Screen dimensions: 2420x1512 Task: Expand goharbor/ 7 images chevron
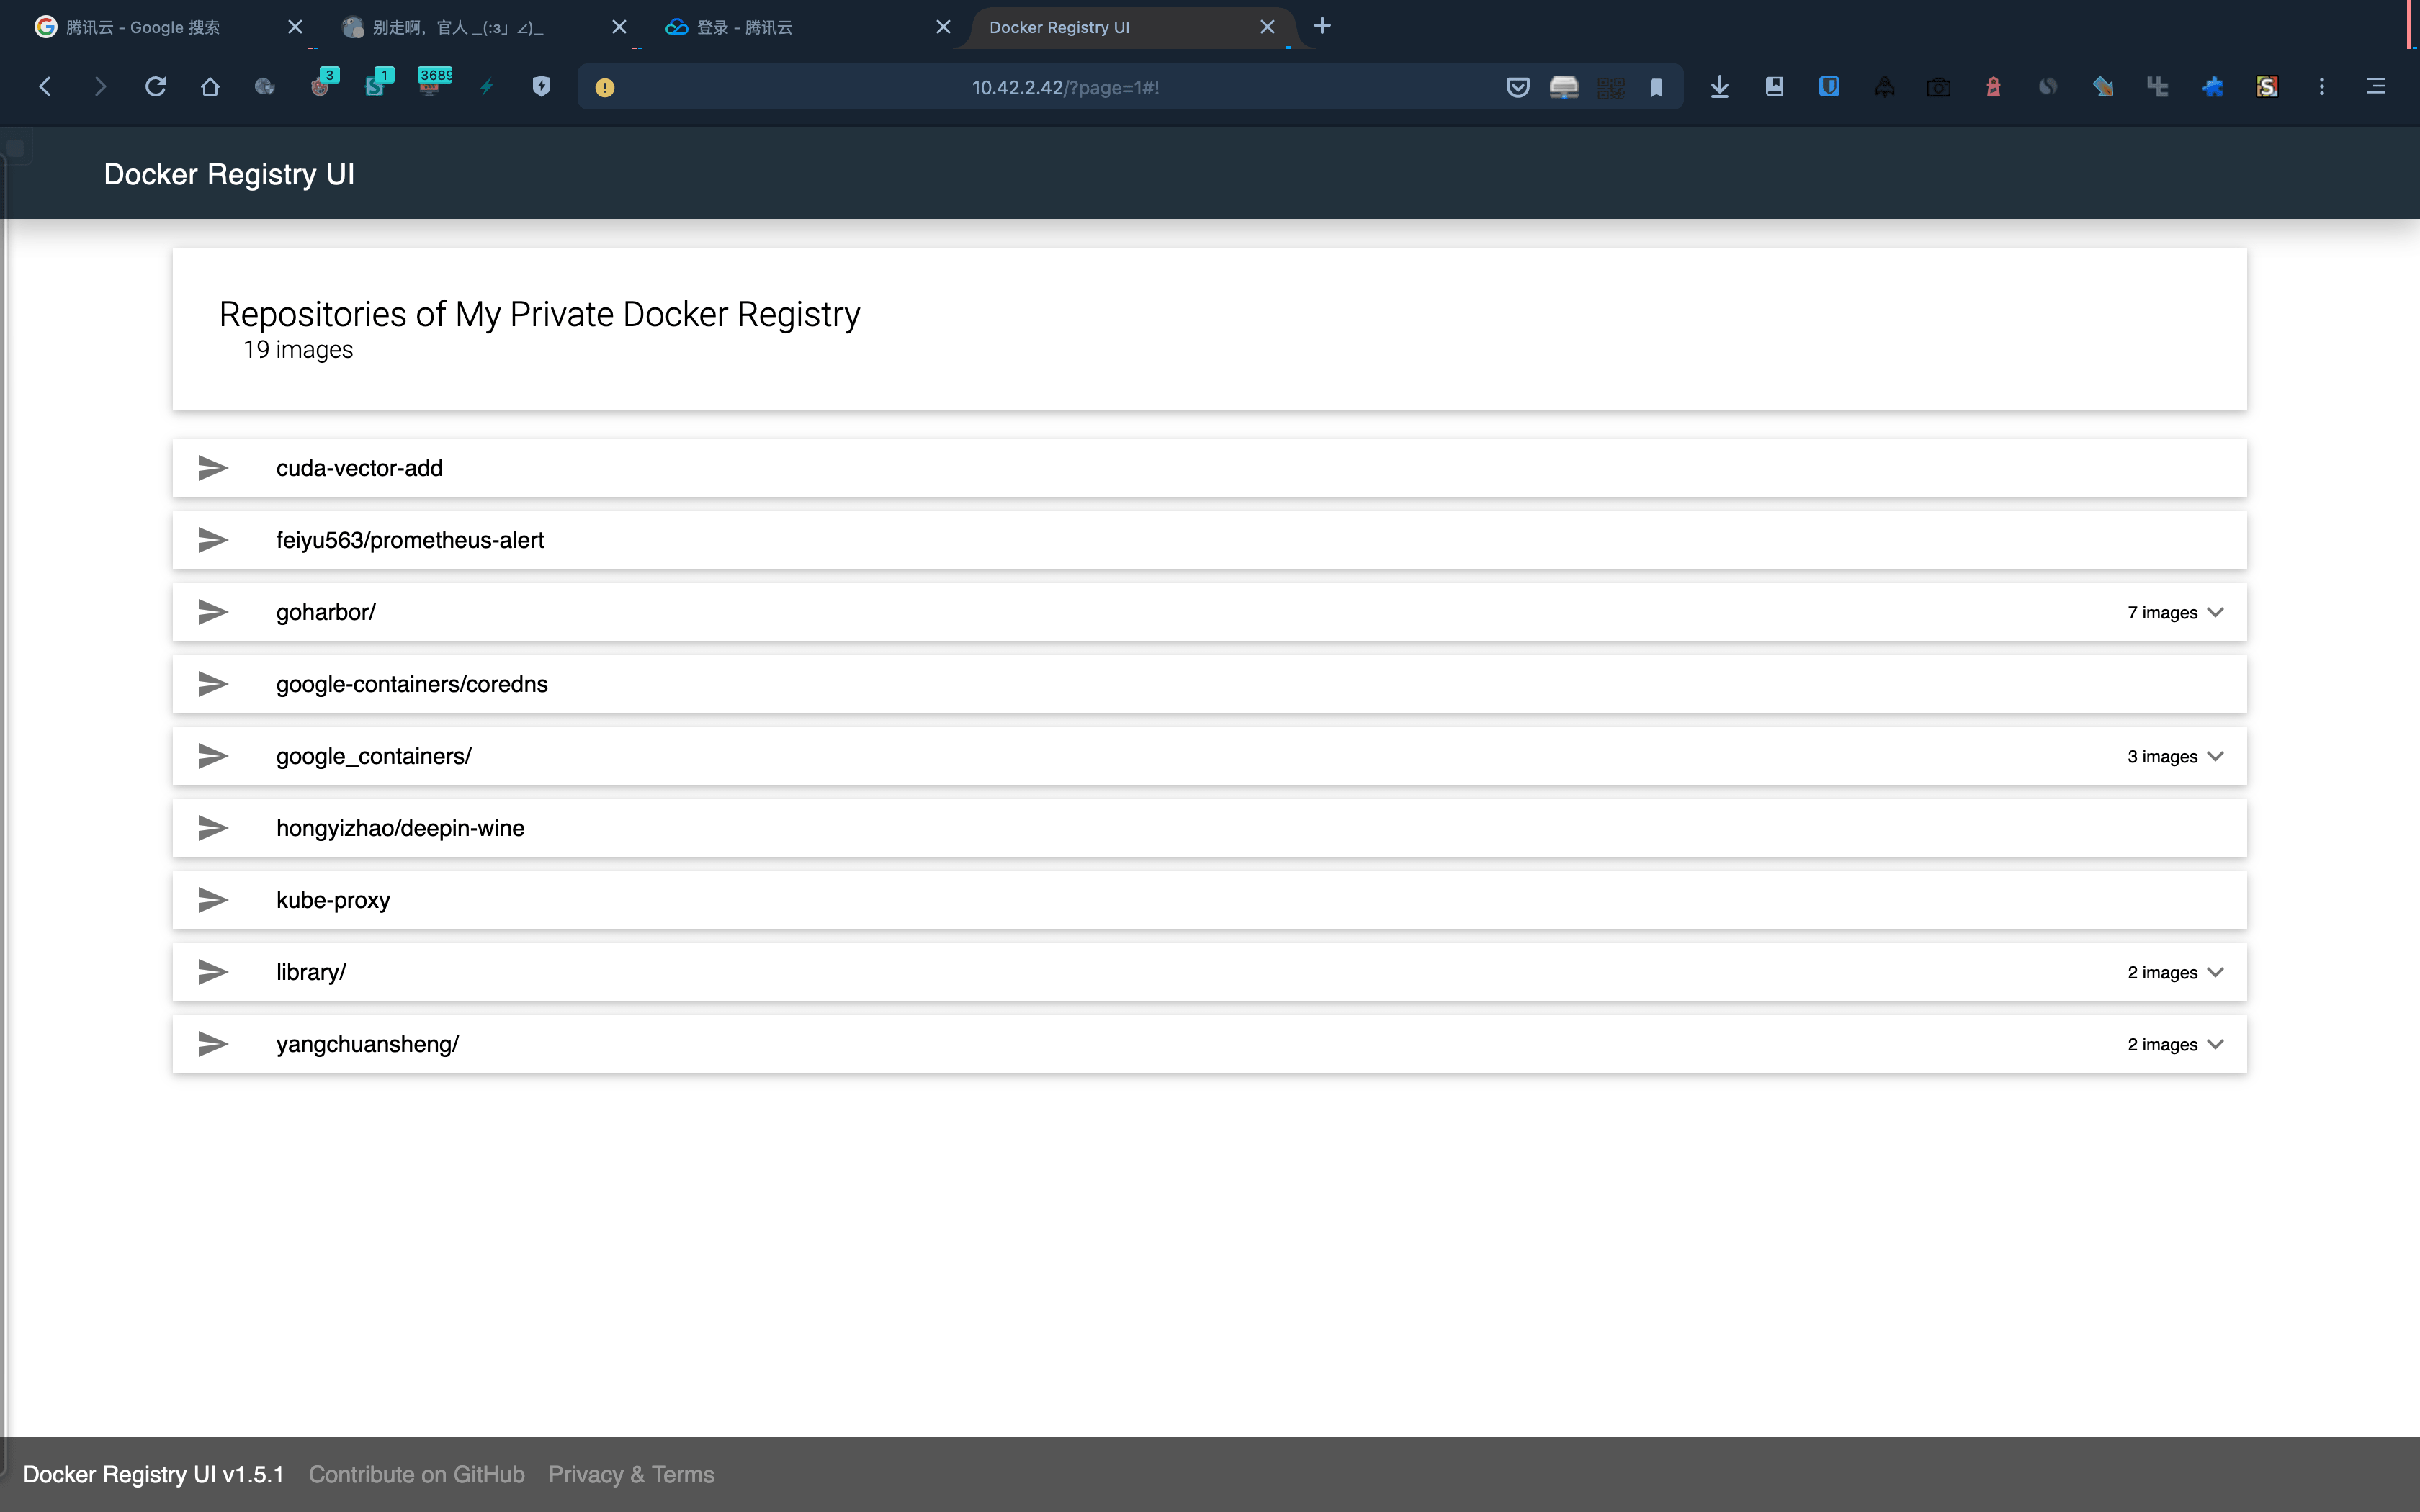coord(2216,612)
